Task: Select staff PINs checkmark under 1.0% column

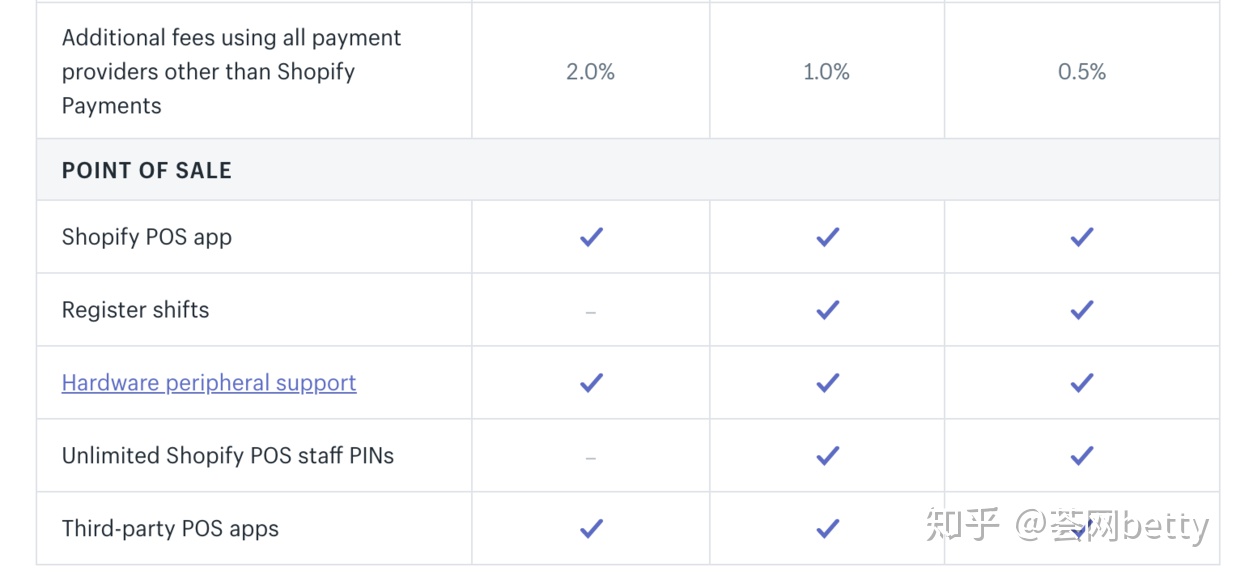Action: point(827,456)
